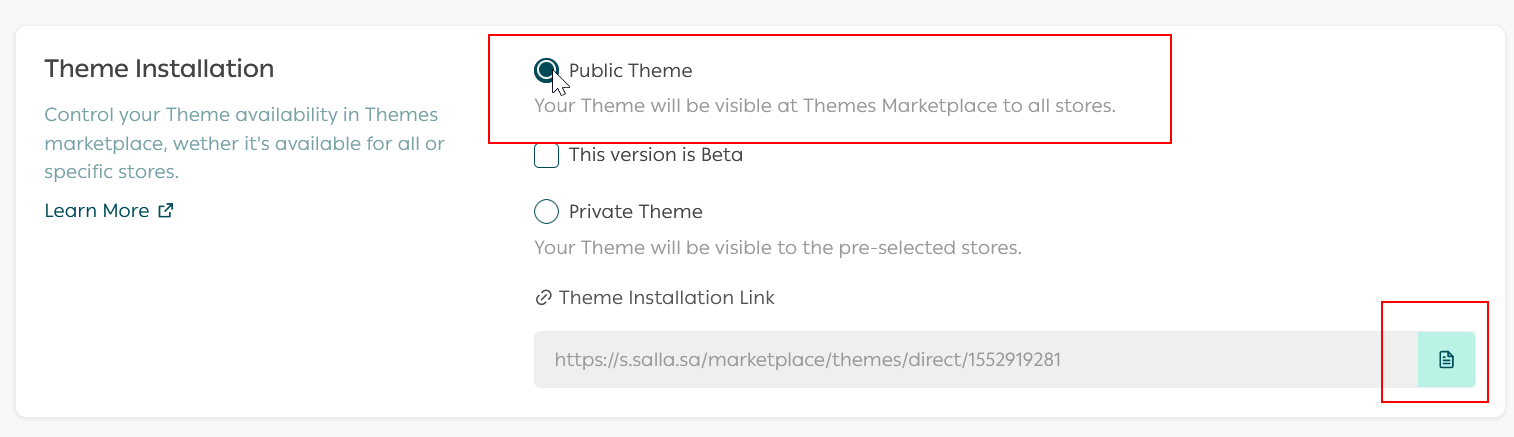The width and height of the screenshot is (1514, 437).
Task: Click the external link icon beside Learn More
Action: 166,211
